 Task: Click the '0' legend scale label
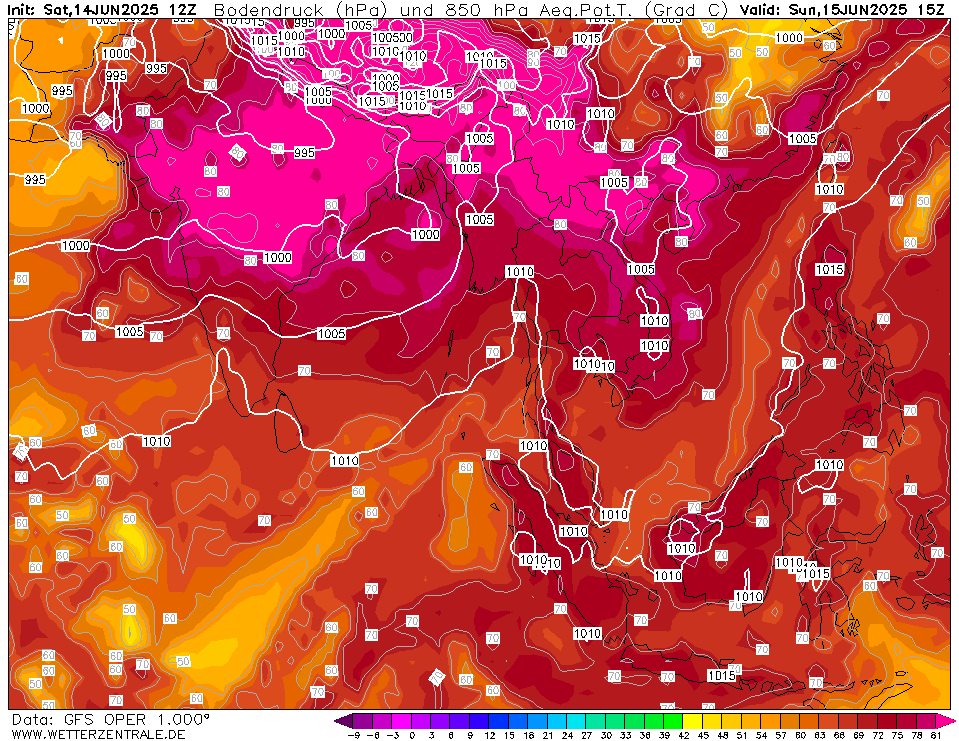(x=412, y=735)
